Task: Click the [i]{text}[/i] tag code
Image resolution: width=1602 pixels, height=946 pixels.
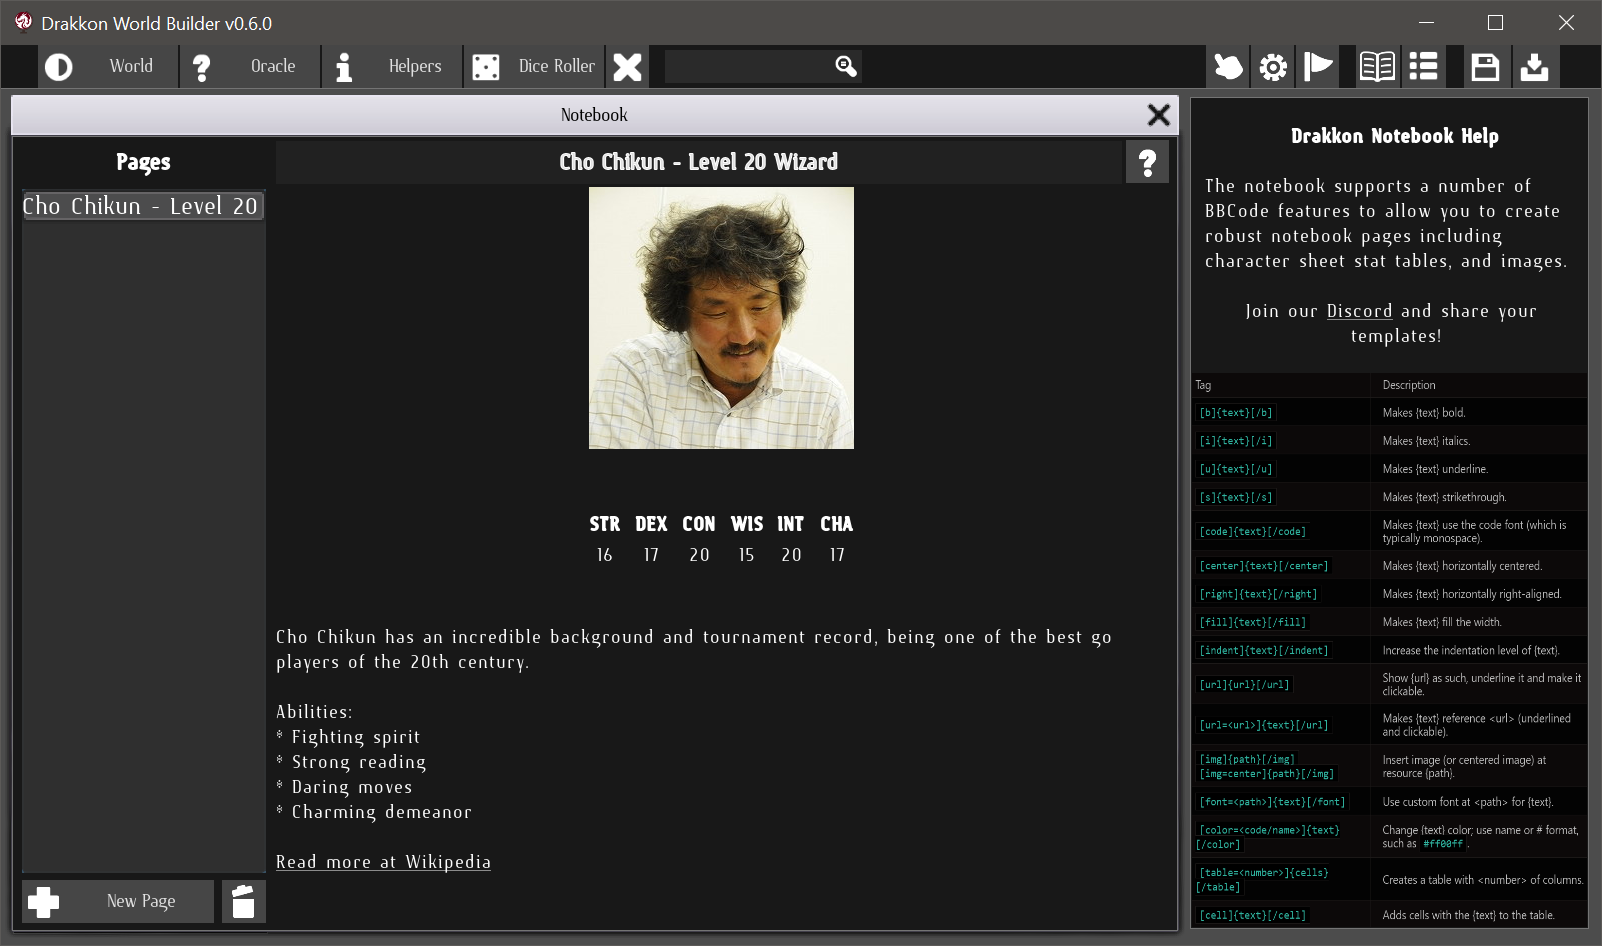Action: (x=1235, y=441)
